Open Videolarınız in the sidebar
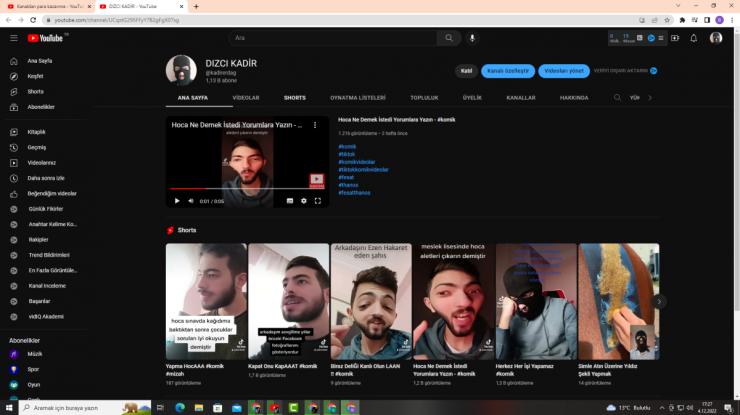This screenshot has height=415, width=740. [43, 163]
